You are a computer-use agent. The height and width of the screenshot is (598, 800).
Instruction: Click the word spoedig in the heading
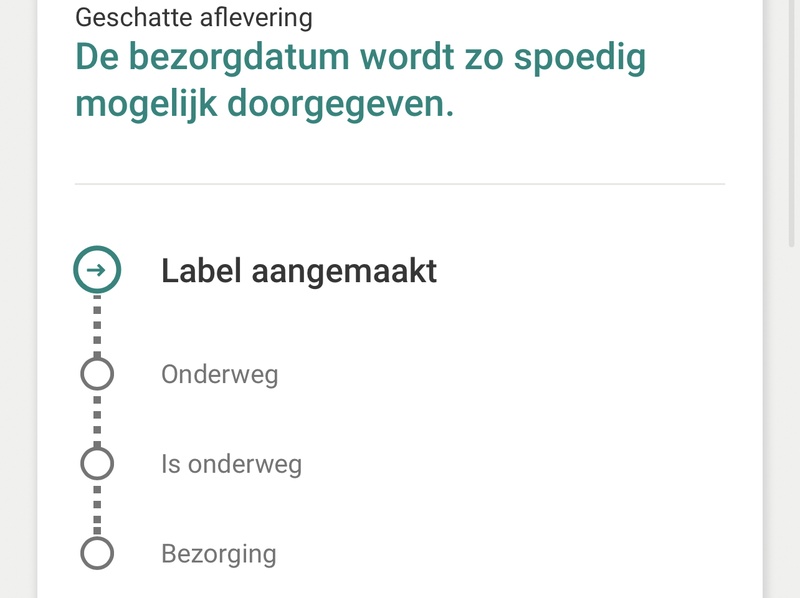(x=580, y=58)
